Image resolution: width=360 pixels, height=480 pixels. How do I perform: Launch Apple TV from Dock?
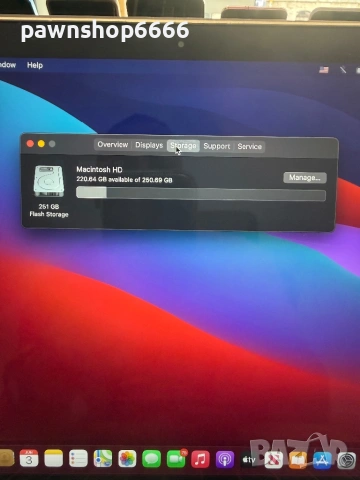pos(249,460)
